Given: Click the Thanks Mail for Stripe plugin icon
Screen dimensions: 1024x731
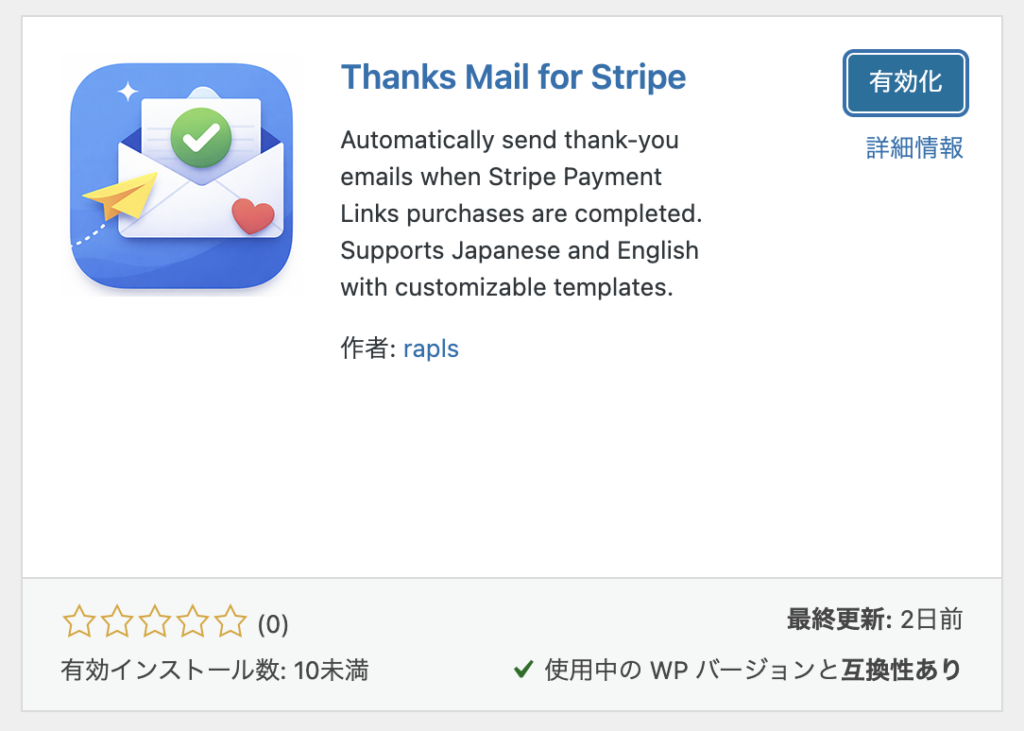Looking at the screenshot, I should (x=181, y=175).
